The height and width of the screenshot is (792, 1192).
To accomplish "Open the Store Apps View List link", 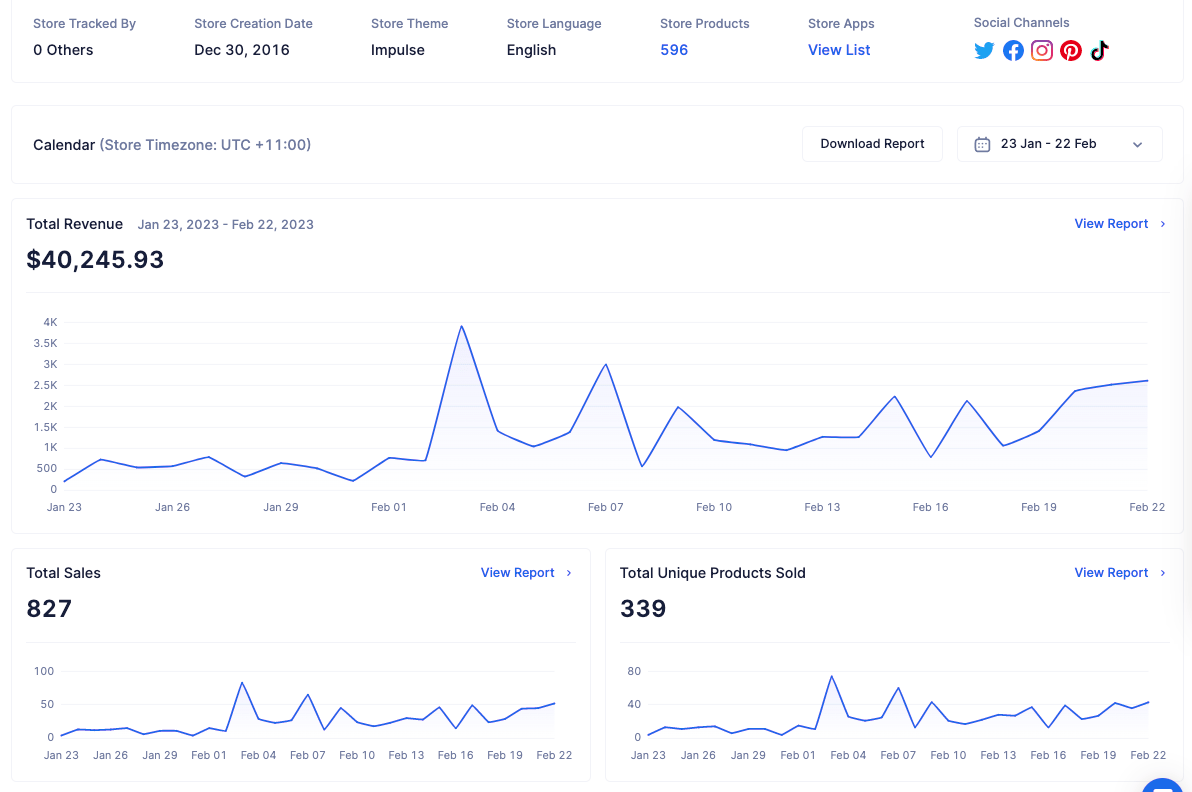I will click(x=839, y=50).
